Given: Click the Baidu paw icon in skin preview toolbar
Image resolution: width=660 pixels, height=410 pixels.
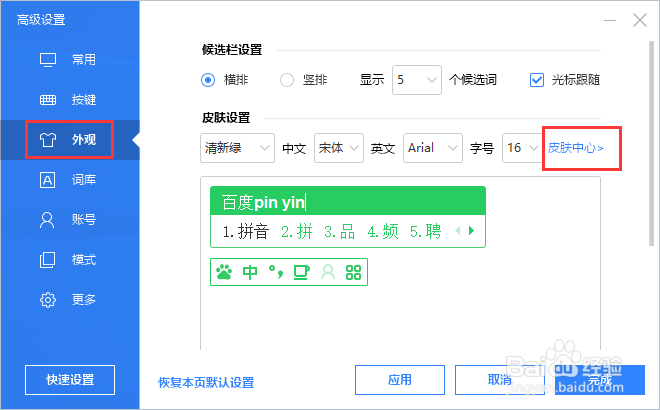Looking at the screenshot, I should tap(224, 272).
